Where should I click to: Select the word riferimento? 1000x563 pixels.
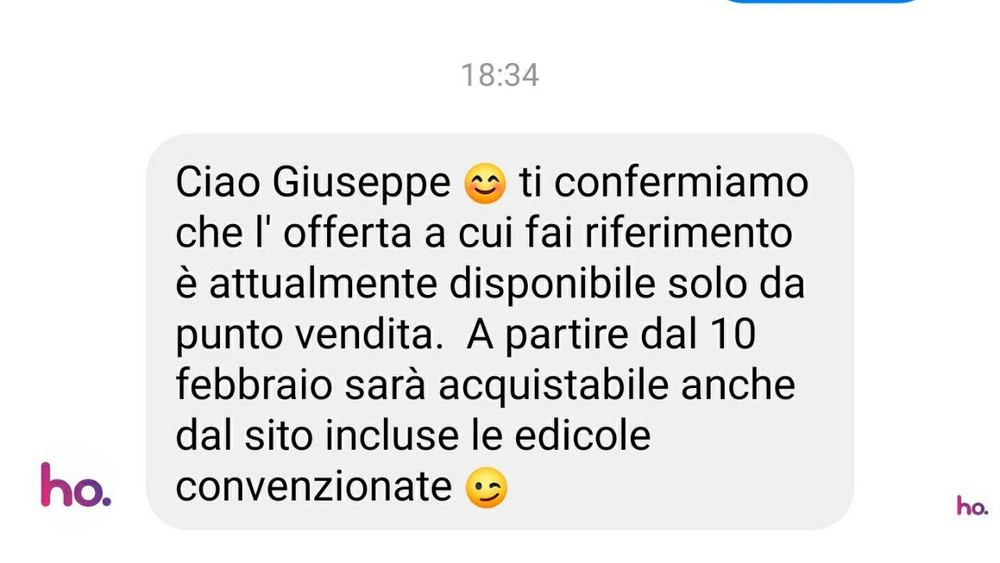click(688, 233)
